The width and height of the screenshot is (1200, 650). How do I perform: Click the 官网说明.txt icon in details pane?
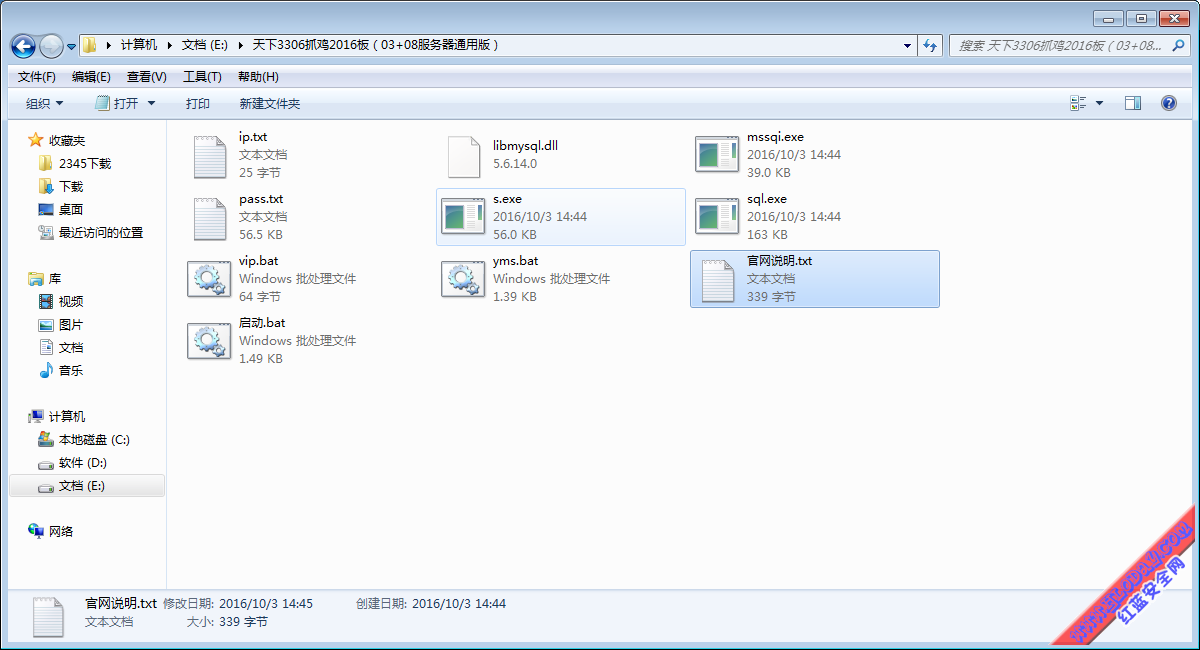50,616
